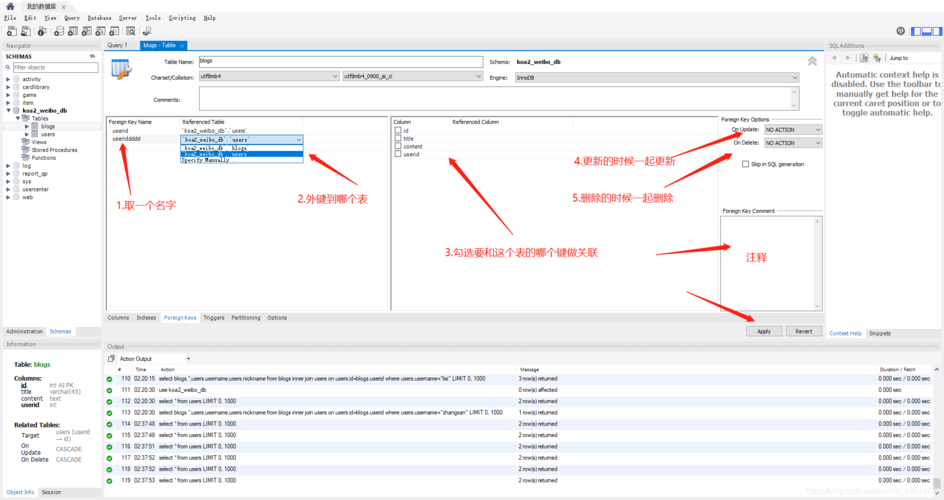
Task: Toggle the left sidebar panel visibility
Action: point(916,31)
